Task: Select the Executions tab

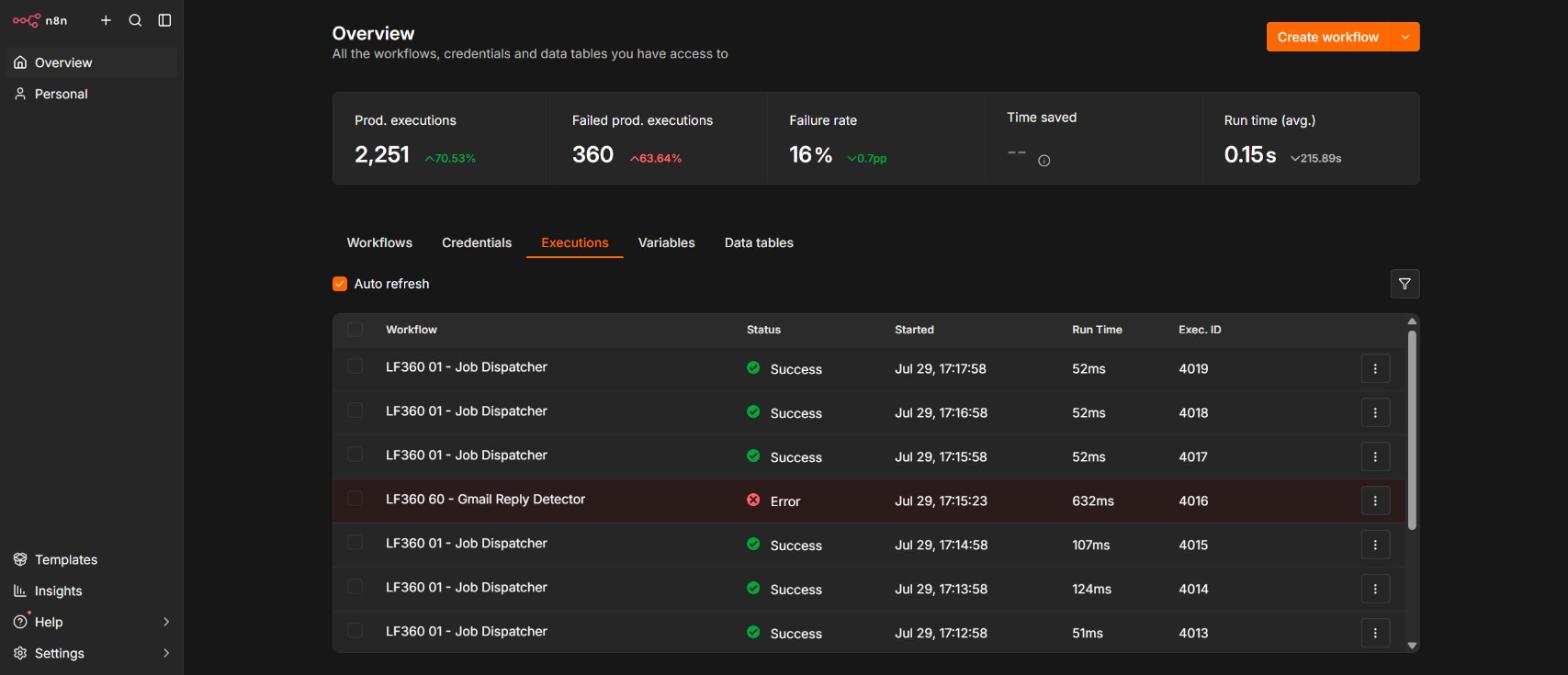Action: 575,243
